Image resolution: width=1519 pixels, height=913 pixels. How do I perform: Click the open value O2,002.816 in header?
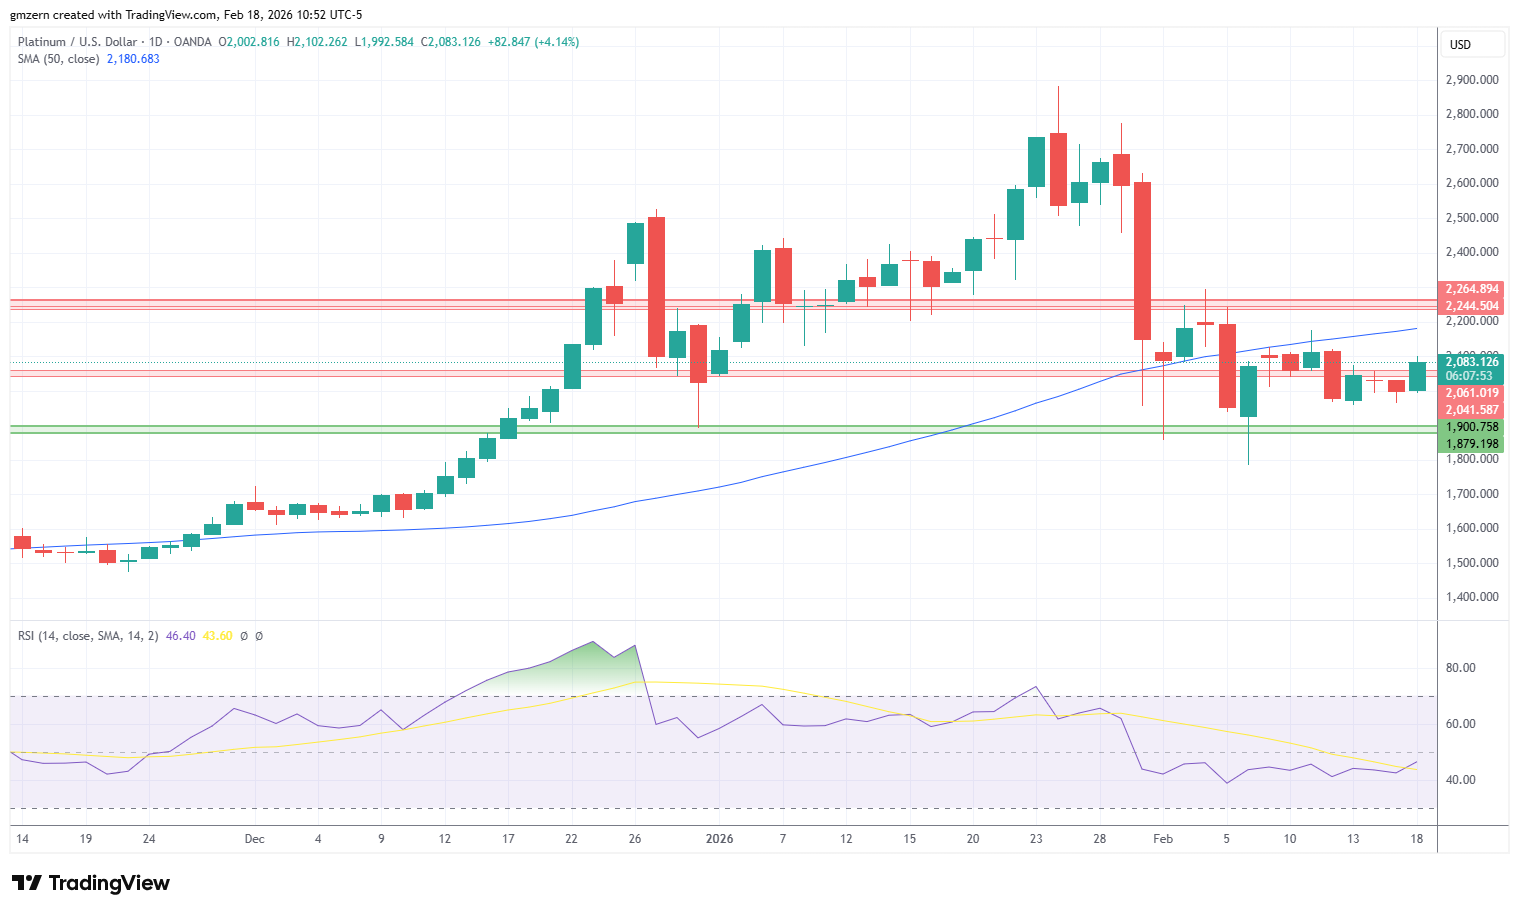[249, 42]
